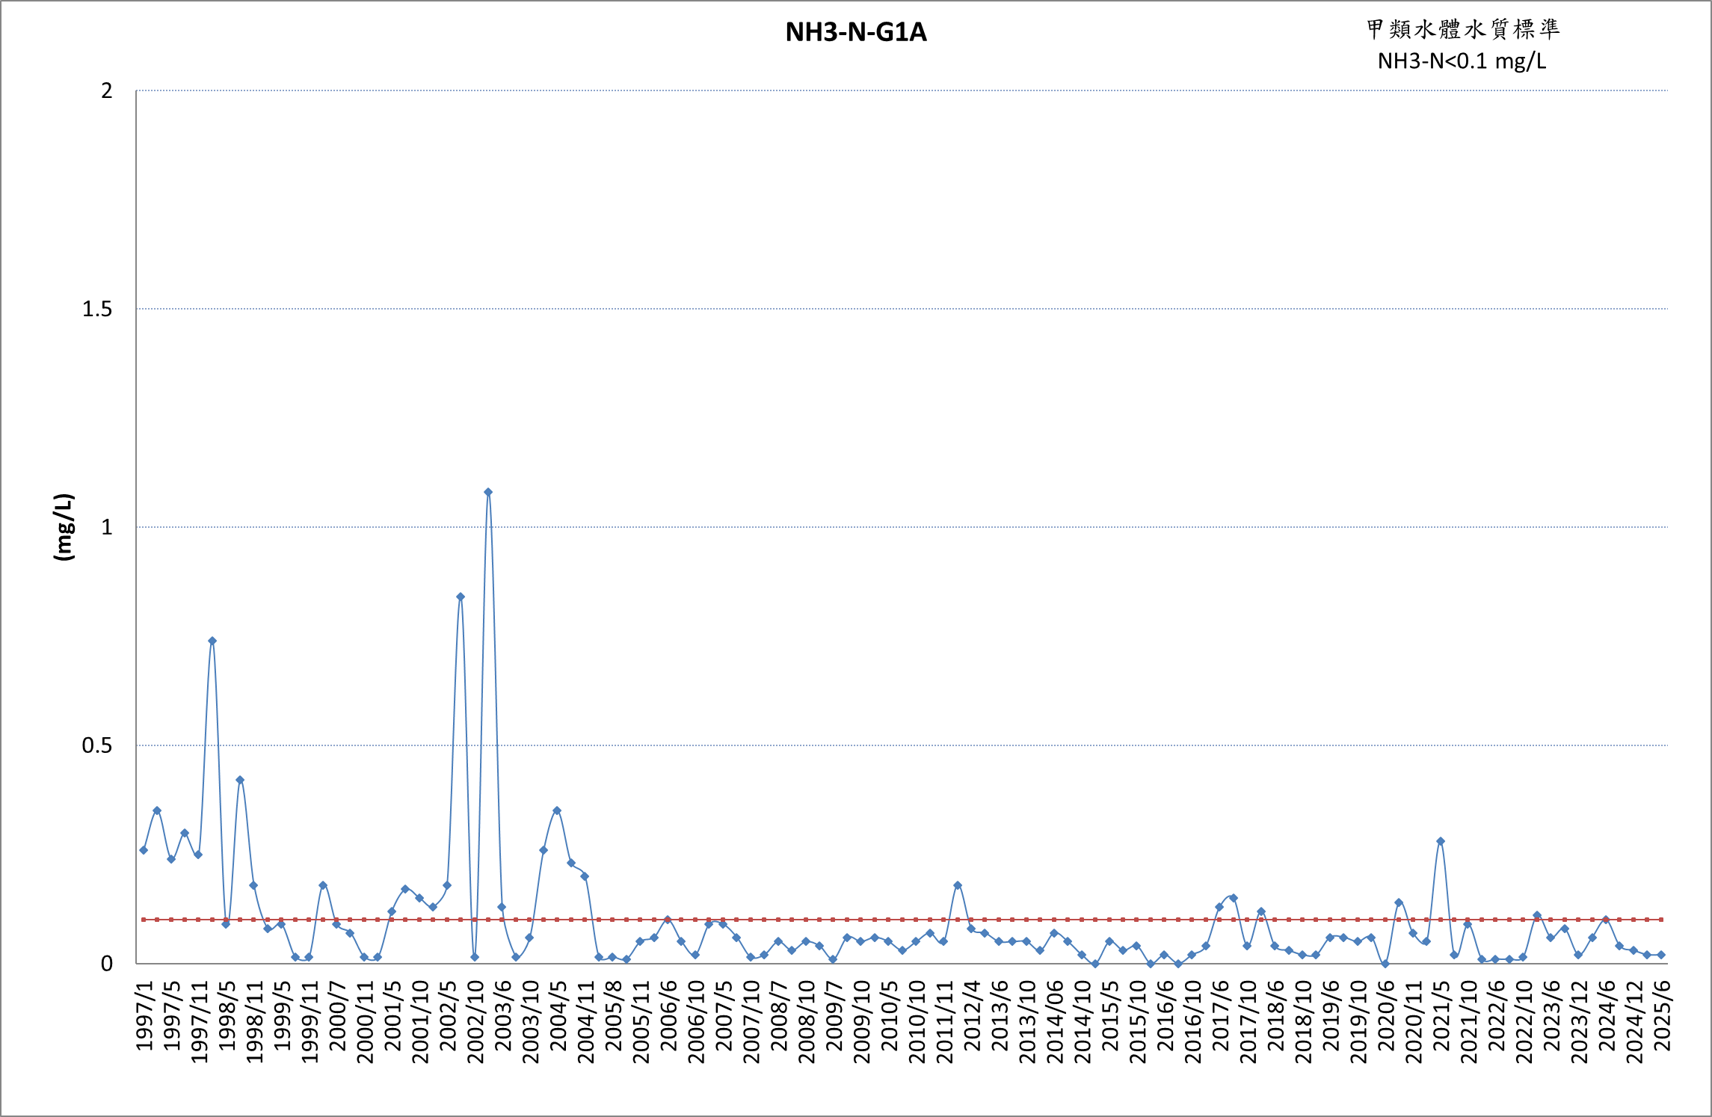1712x1117 pixels.
Task: Click the chart title NH3-N-G1A
Action: pos(856,33)
